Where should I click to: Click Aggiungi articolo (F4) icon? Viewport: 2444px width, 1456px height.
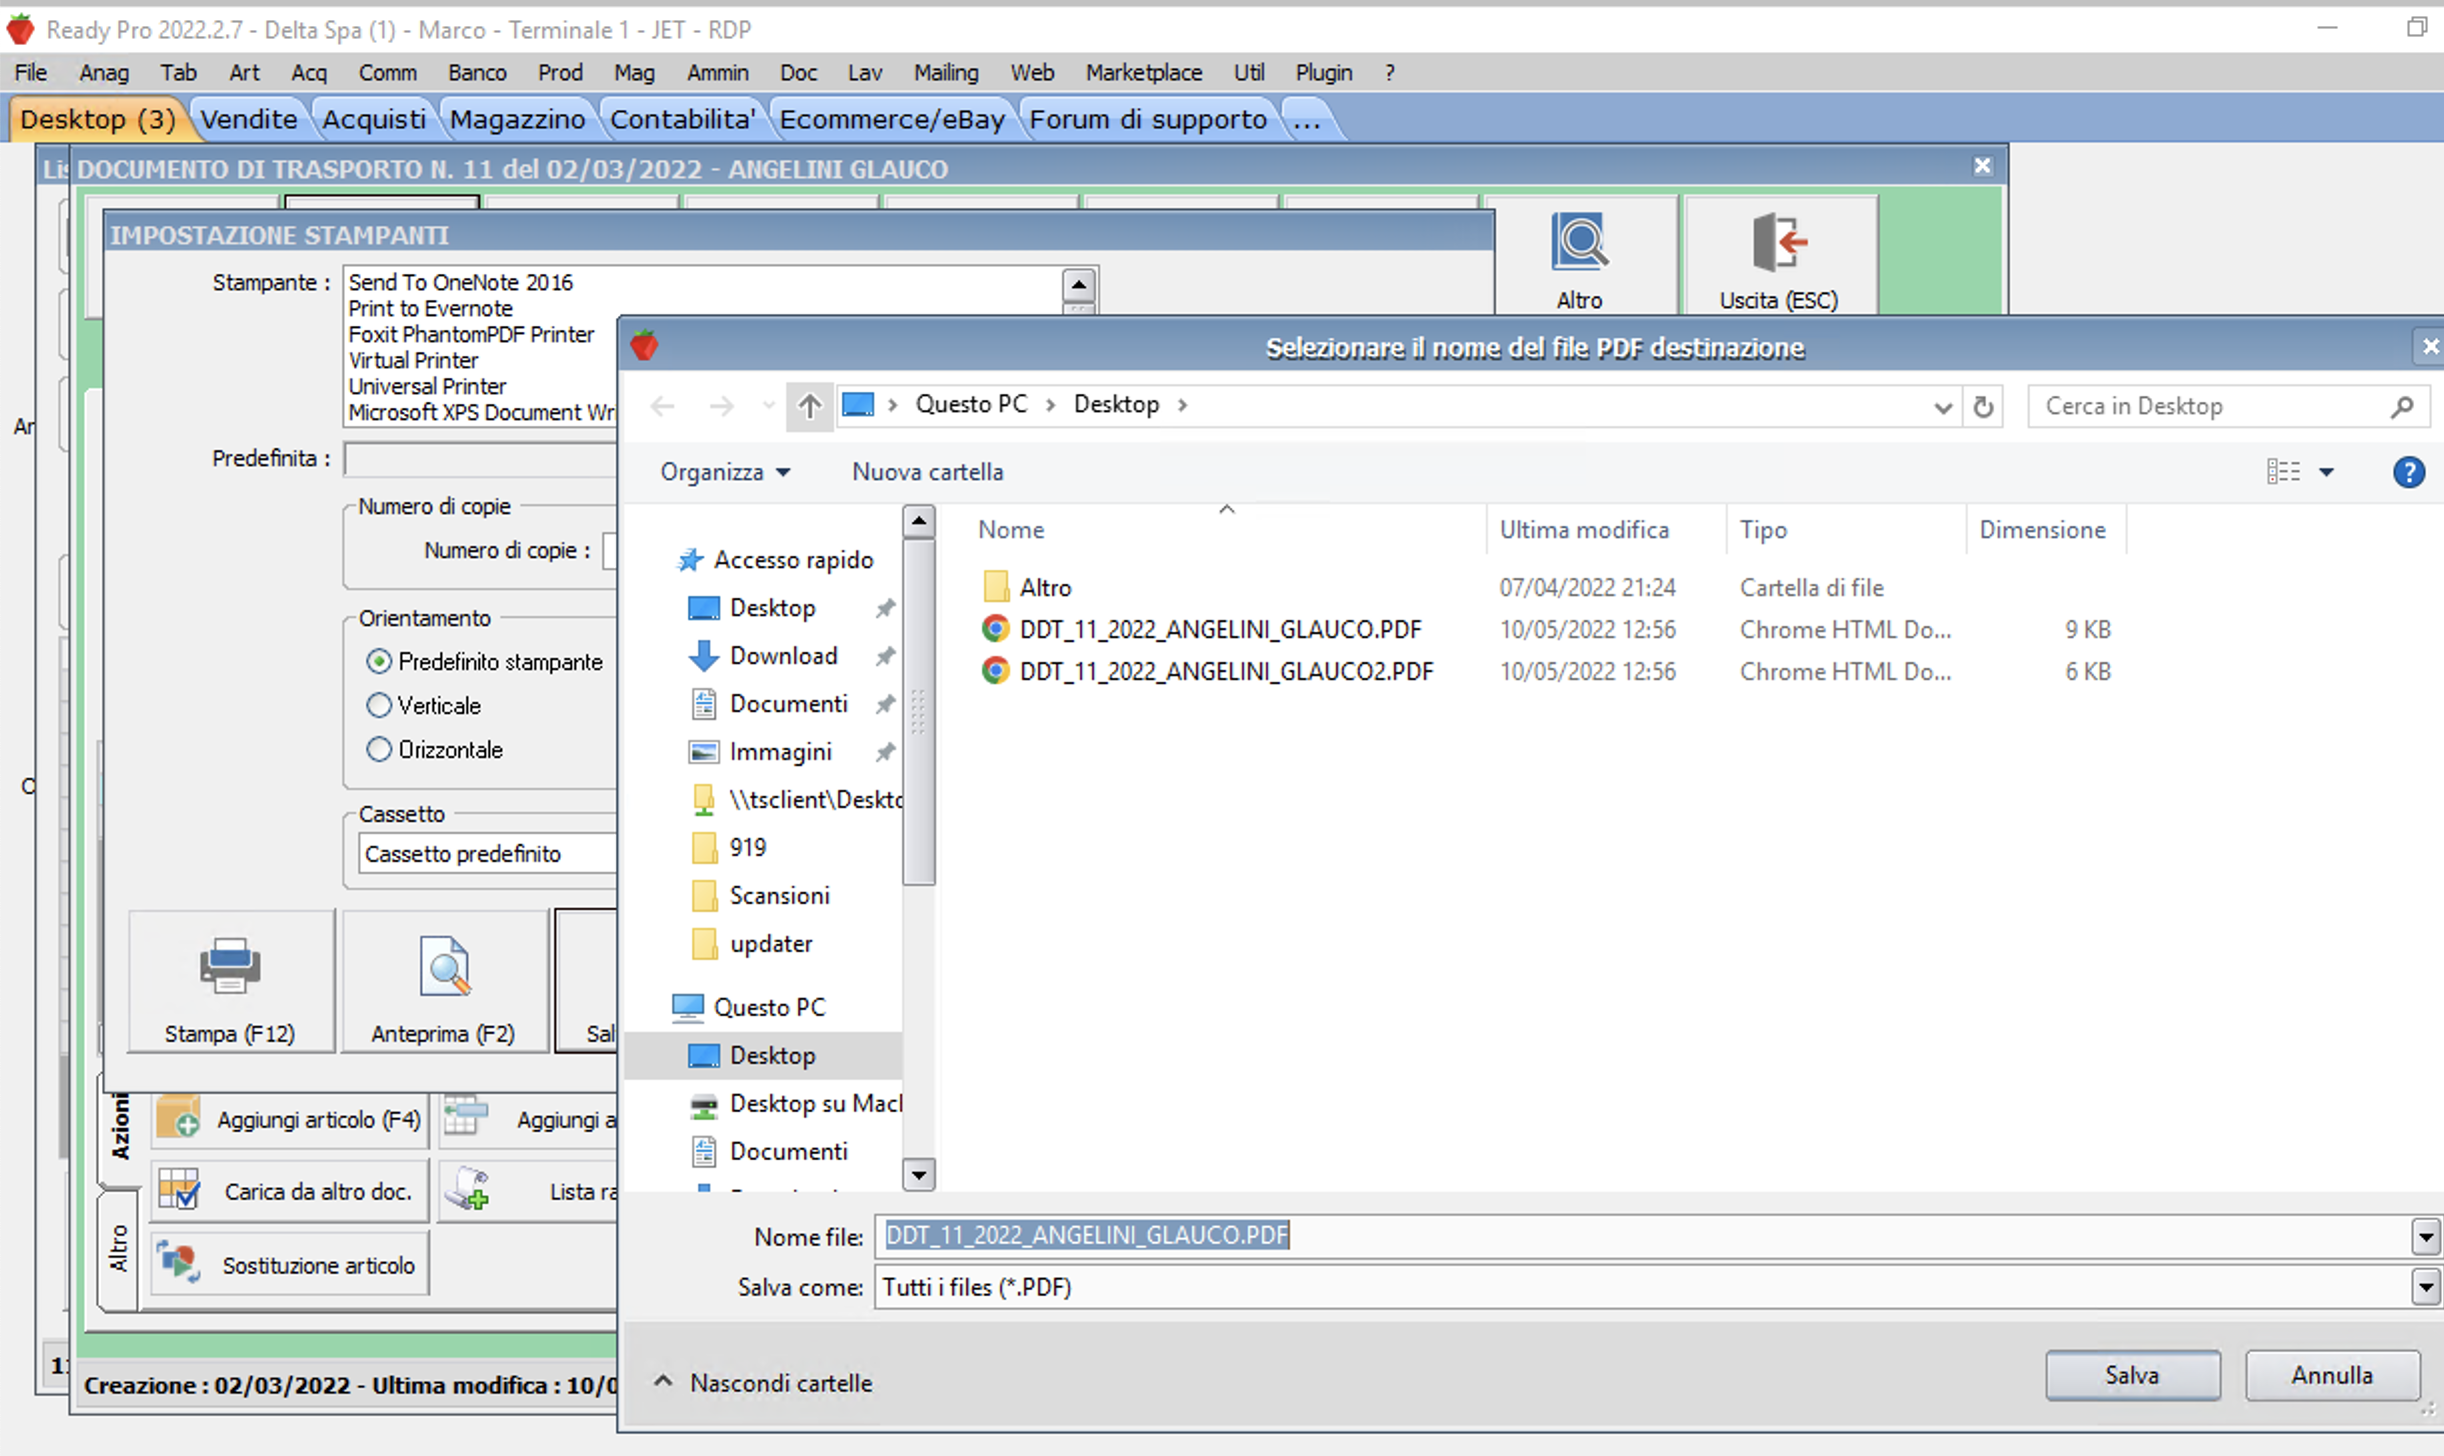click(179, 1119)
